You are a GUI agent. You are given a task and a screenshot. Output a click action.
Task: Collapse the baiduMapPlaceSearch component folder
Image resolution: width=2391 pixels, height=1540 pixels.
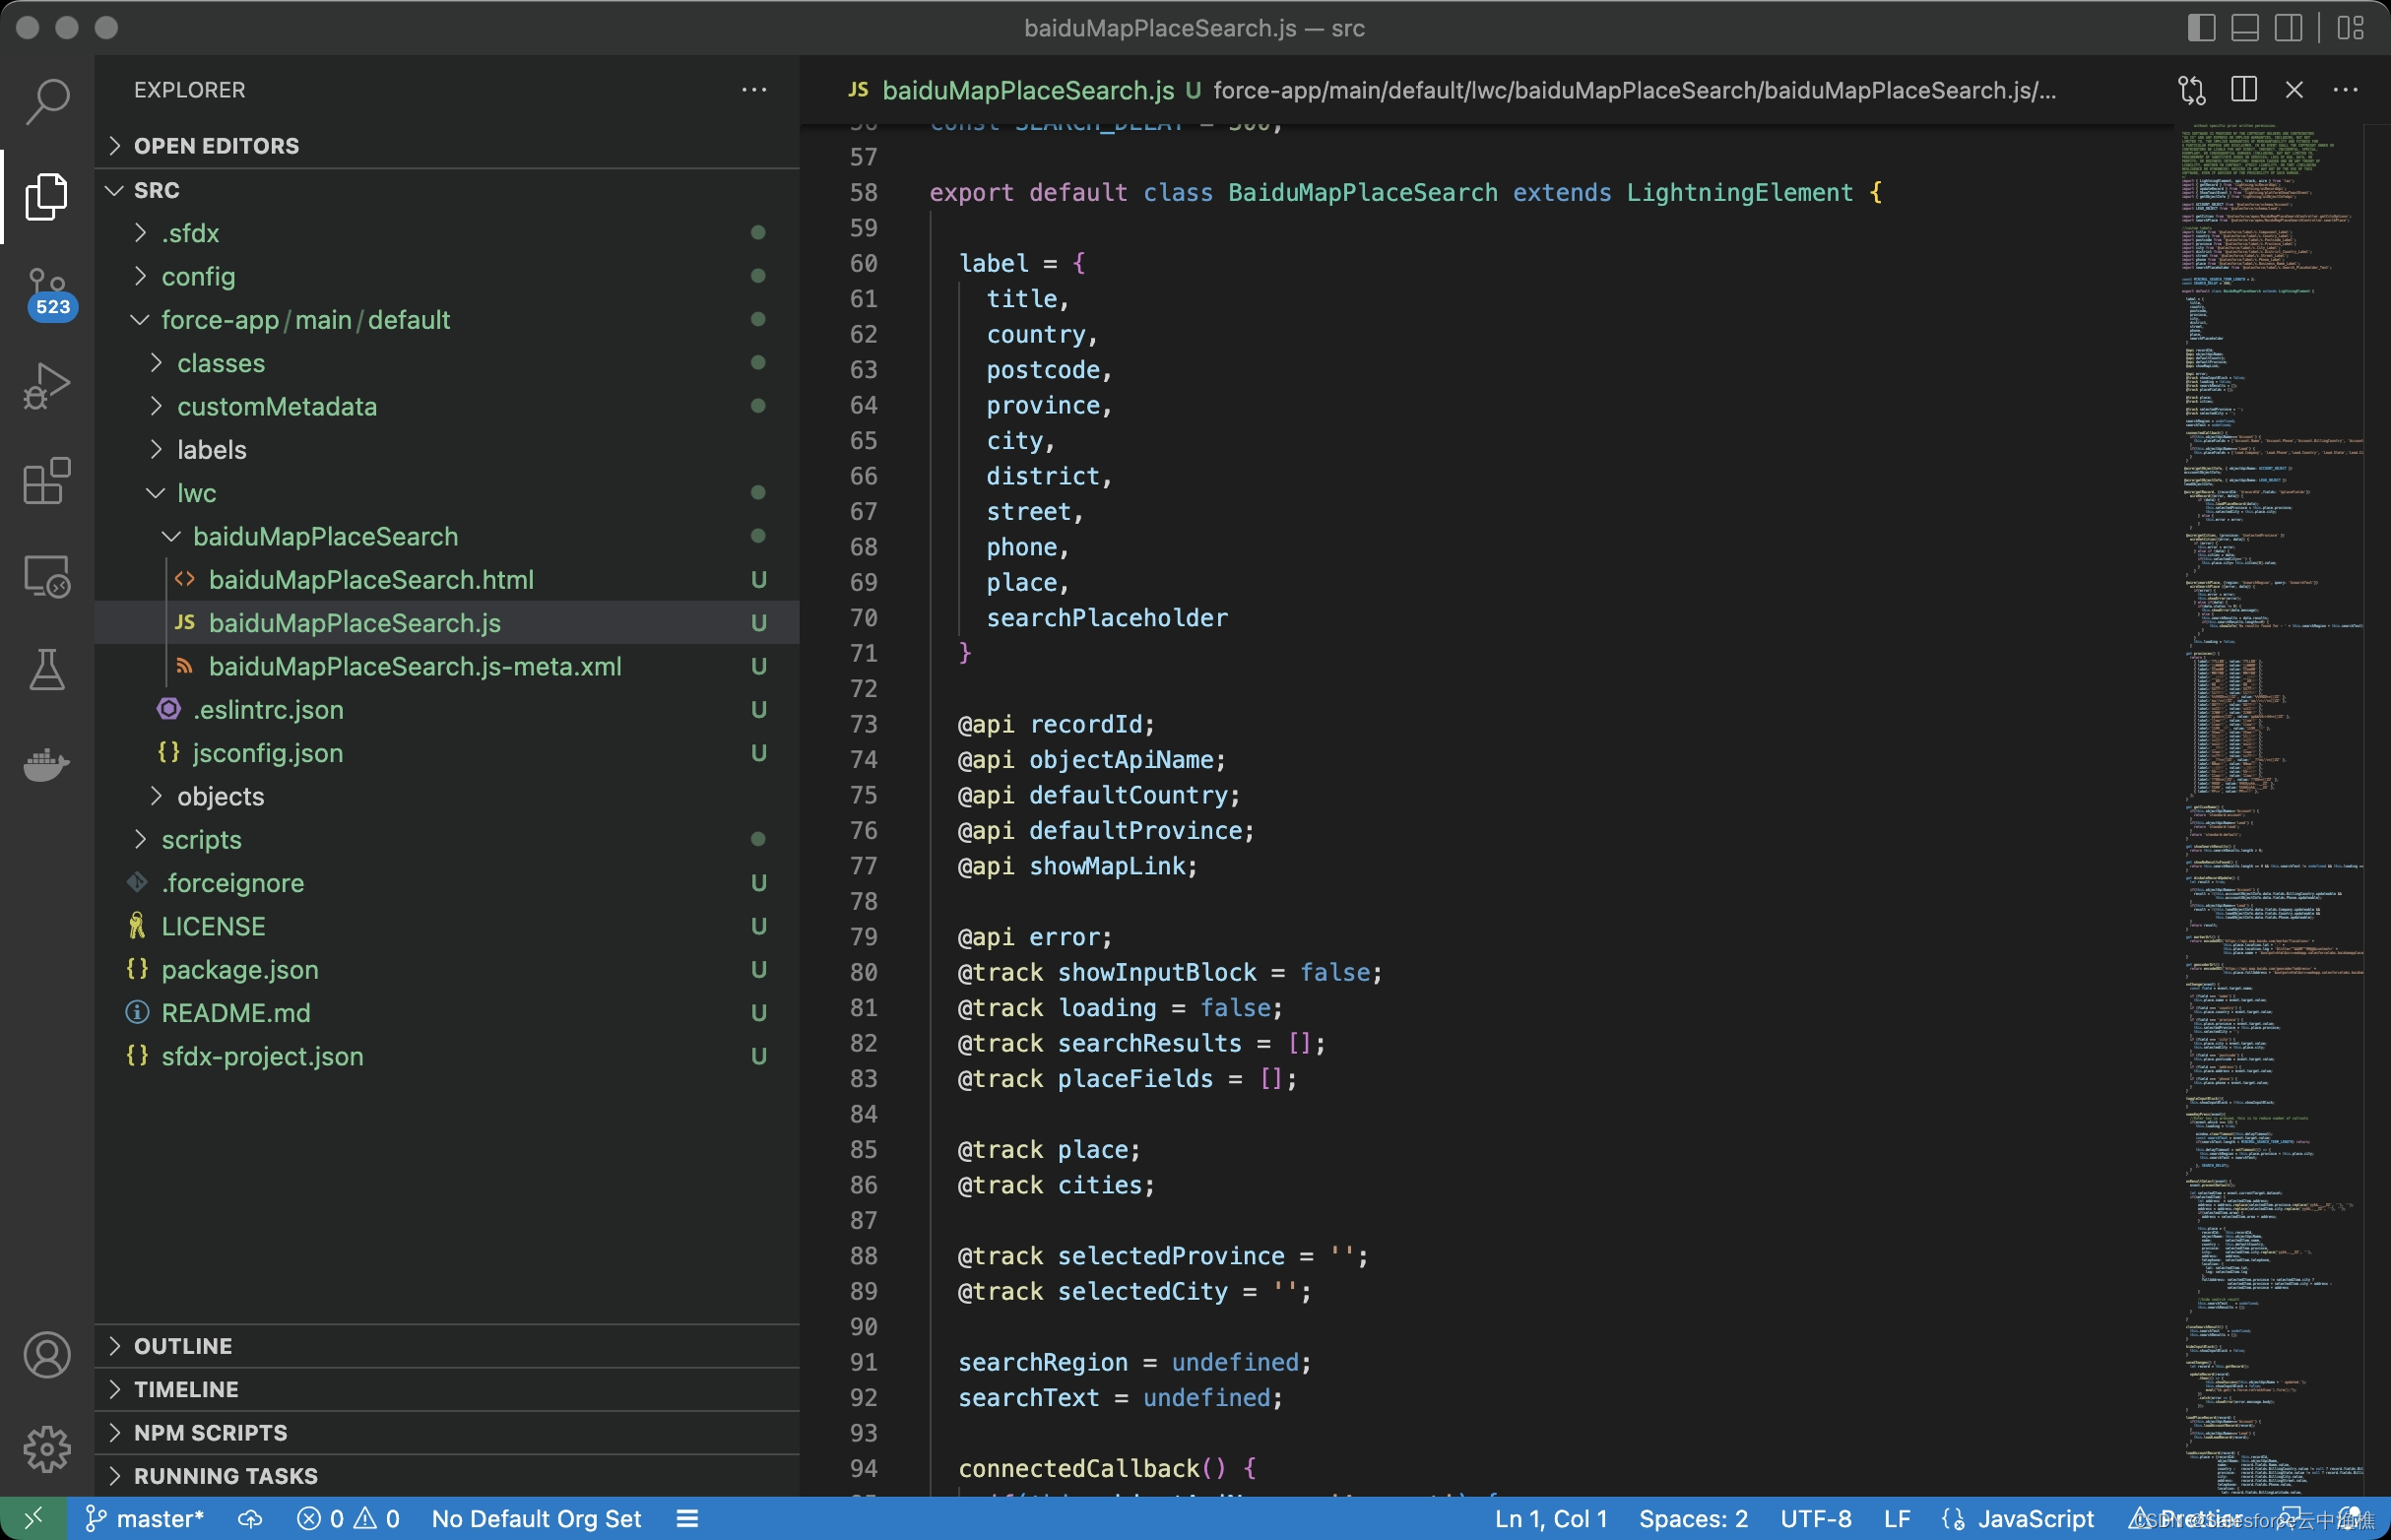447,536
